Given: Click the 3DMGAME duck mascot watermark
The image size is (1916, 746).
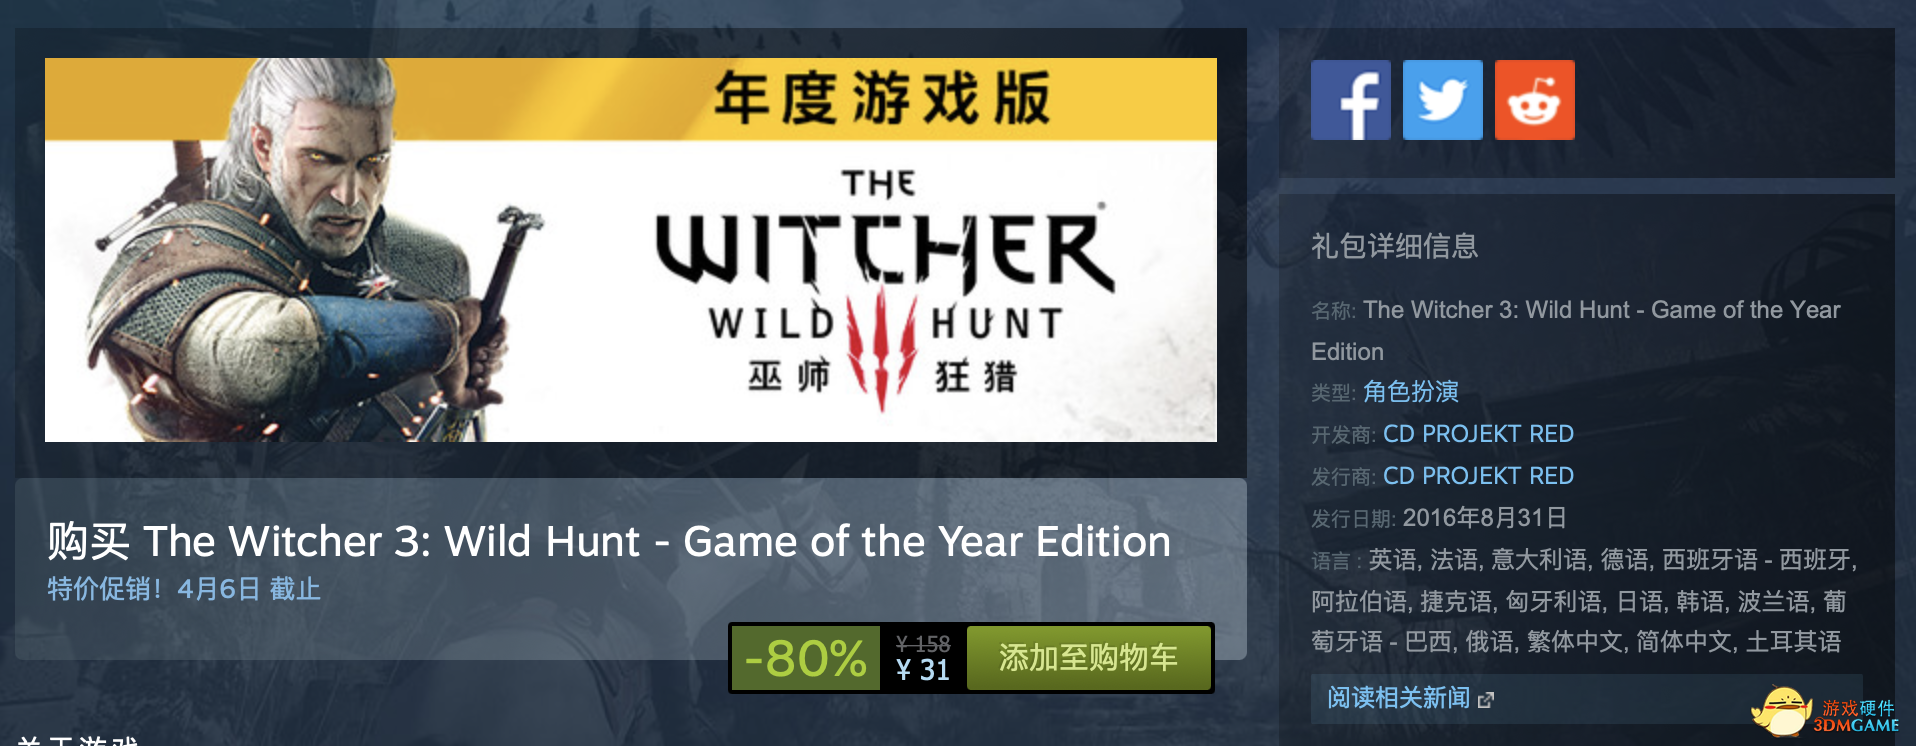Looking at the screenshot, I should pos(1781,712).
